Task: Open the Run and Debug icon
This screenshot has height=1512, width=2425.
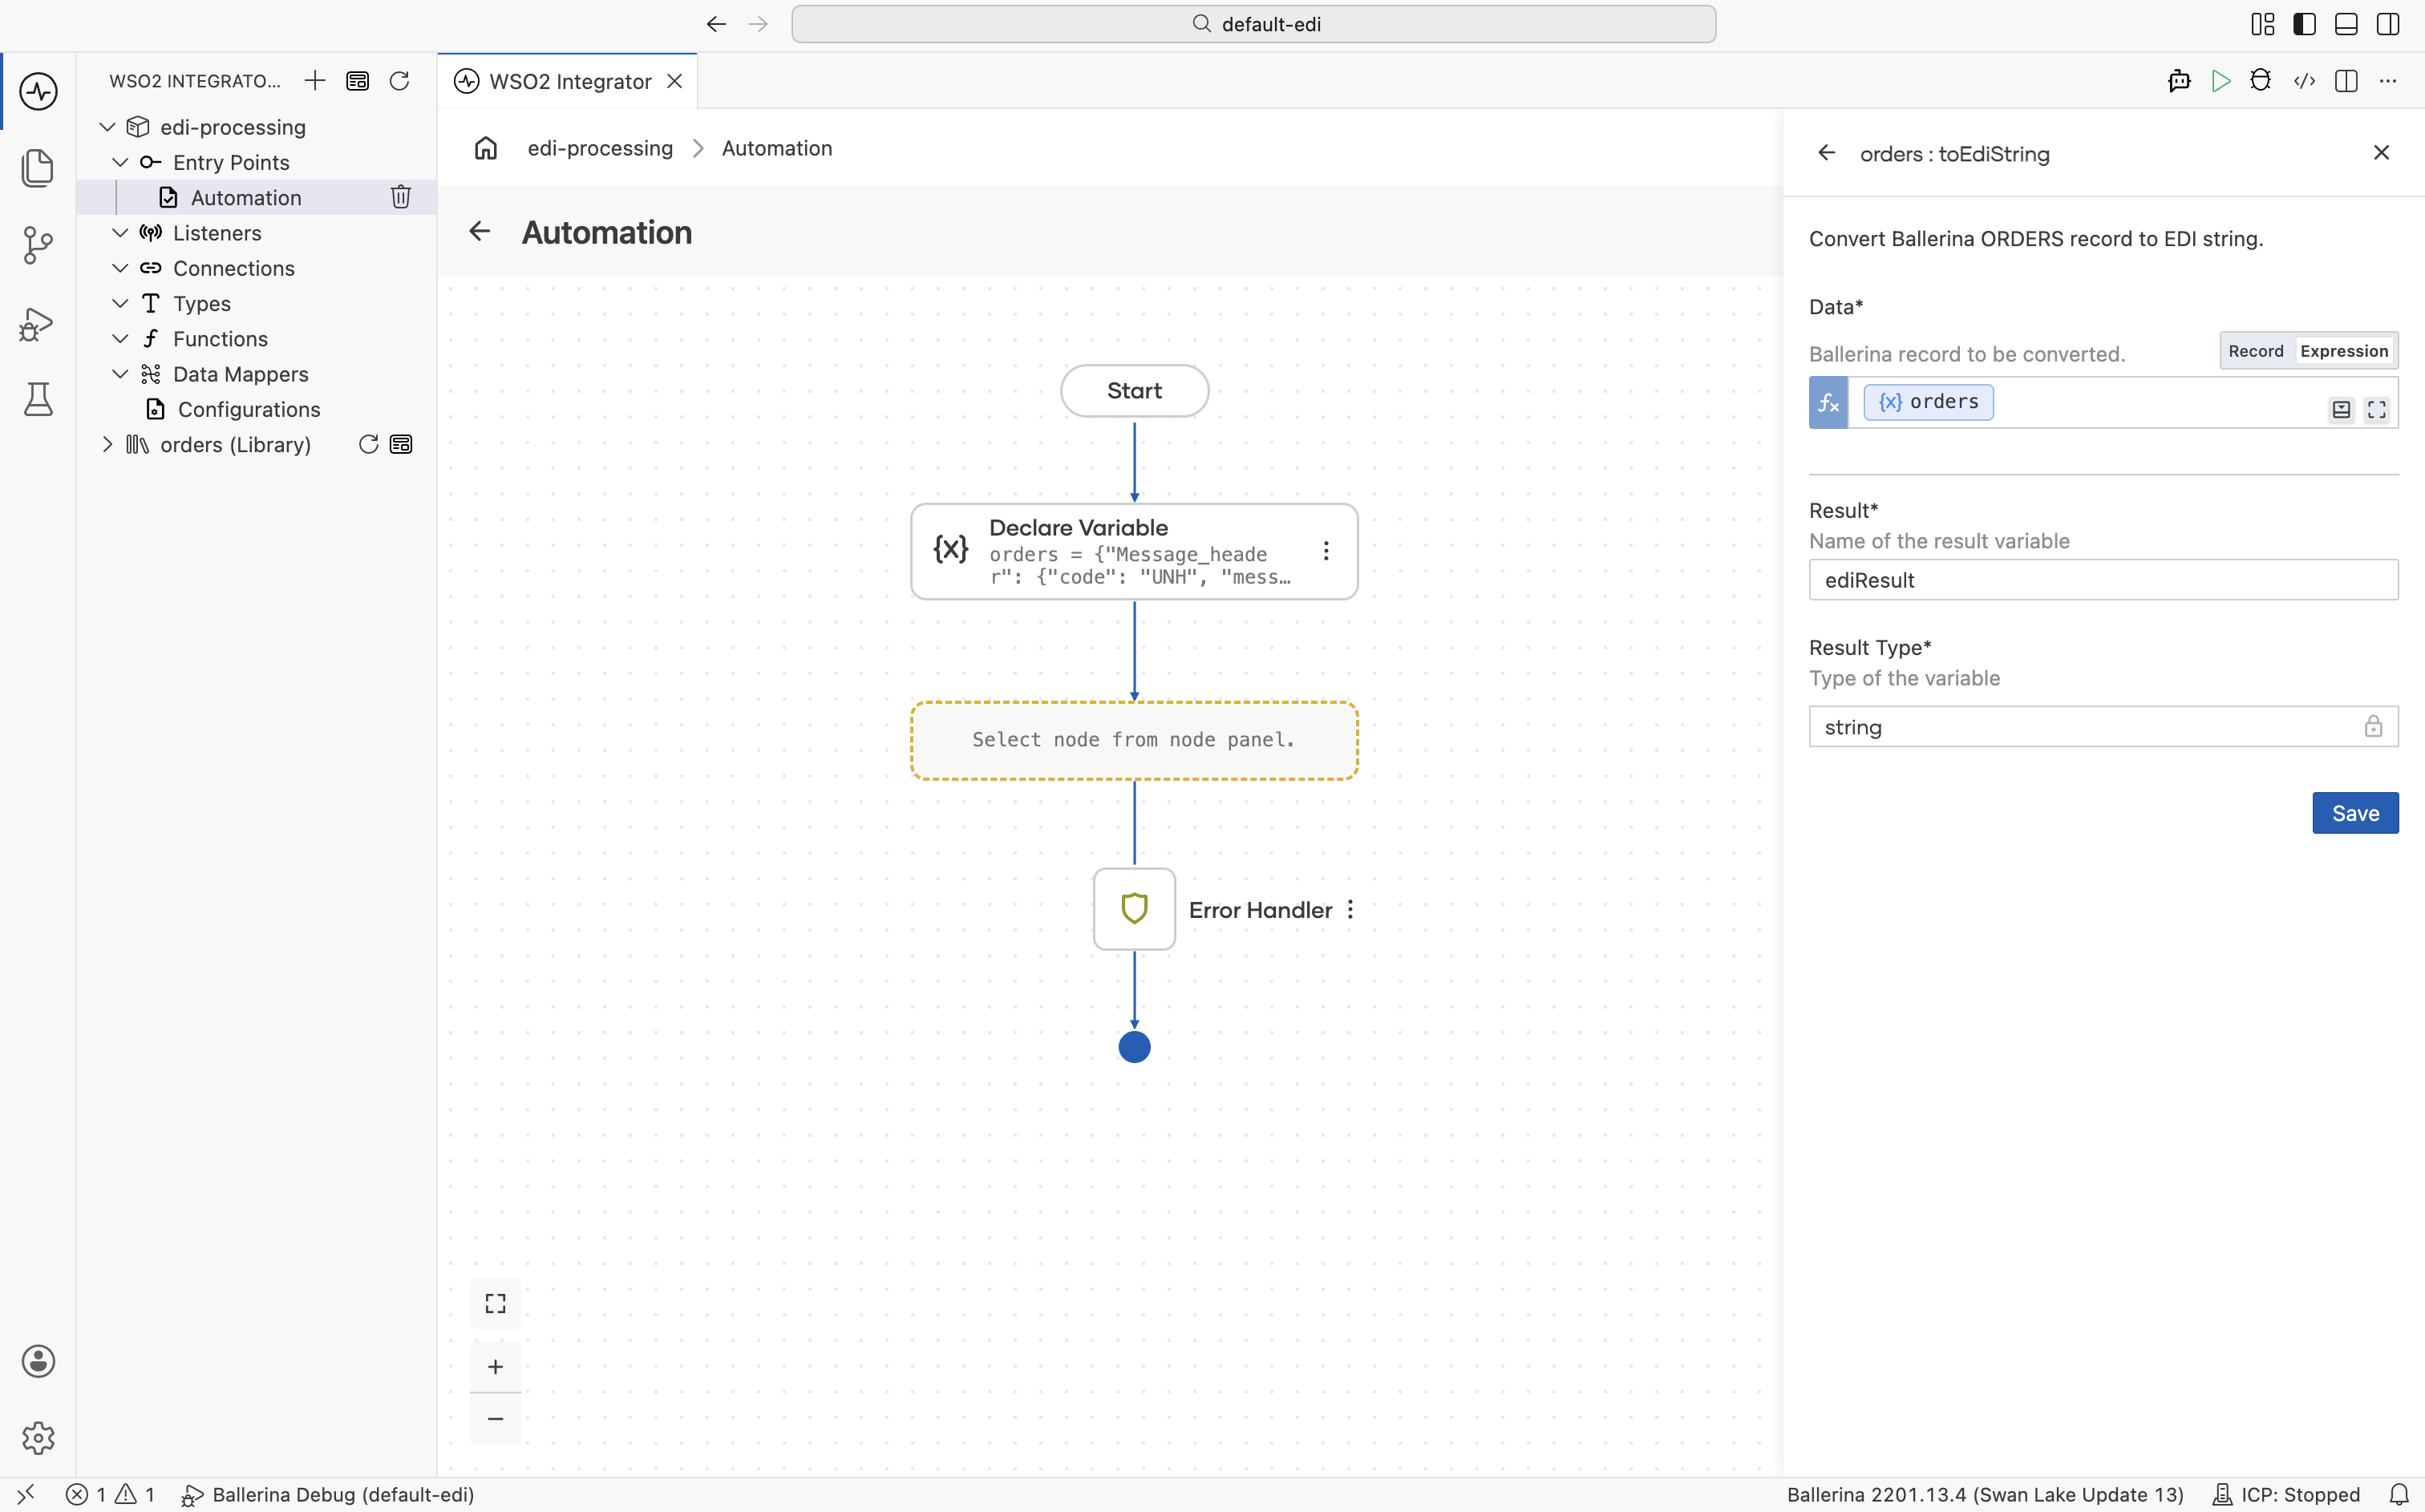Action: [38, 323]
